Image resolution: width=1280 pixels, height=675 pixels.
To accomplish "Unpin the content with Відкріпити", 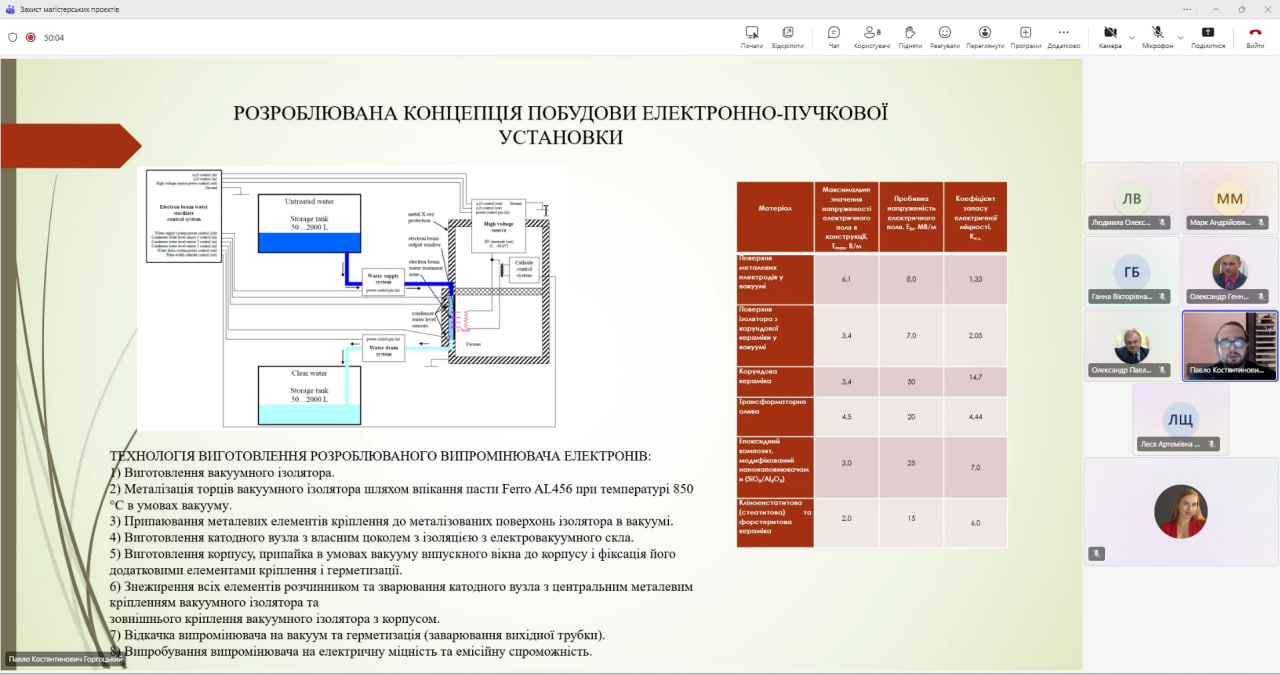I will click(788, 37).
